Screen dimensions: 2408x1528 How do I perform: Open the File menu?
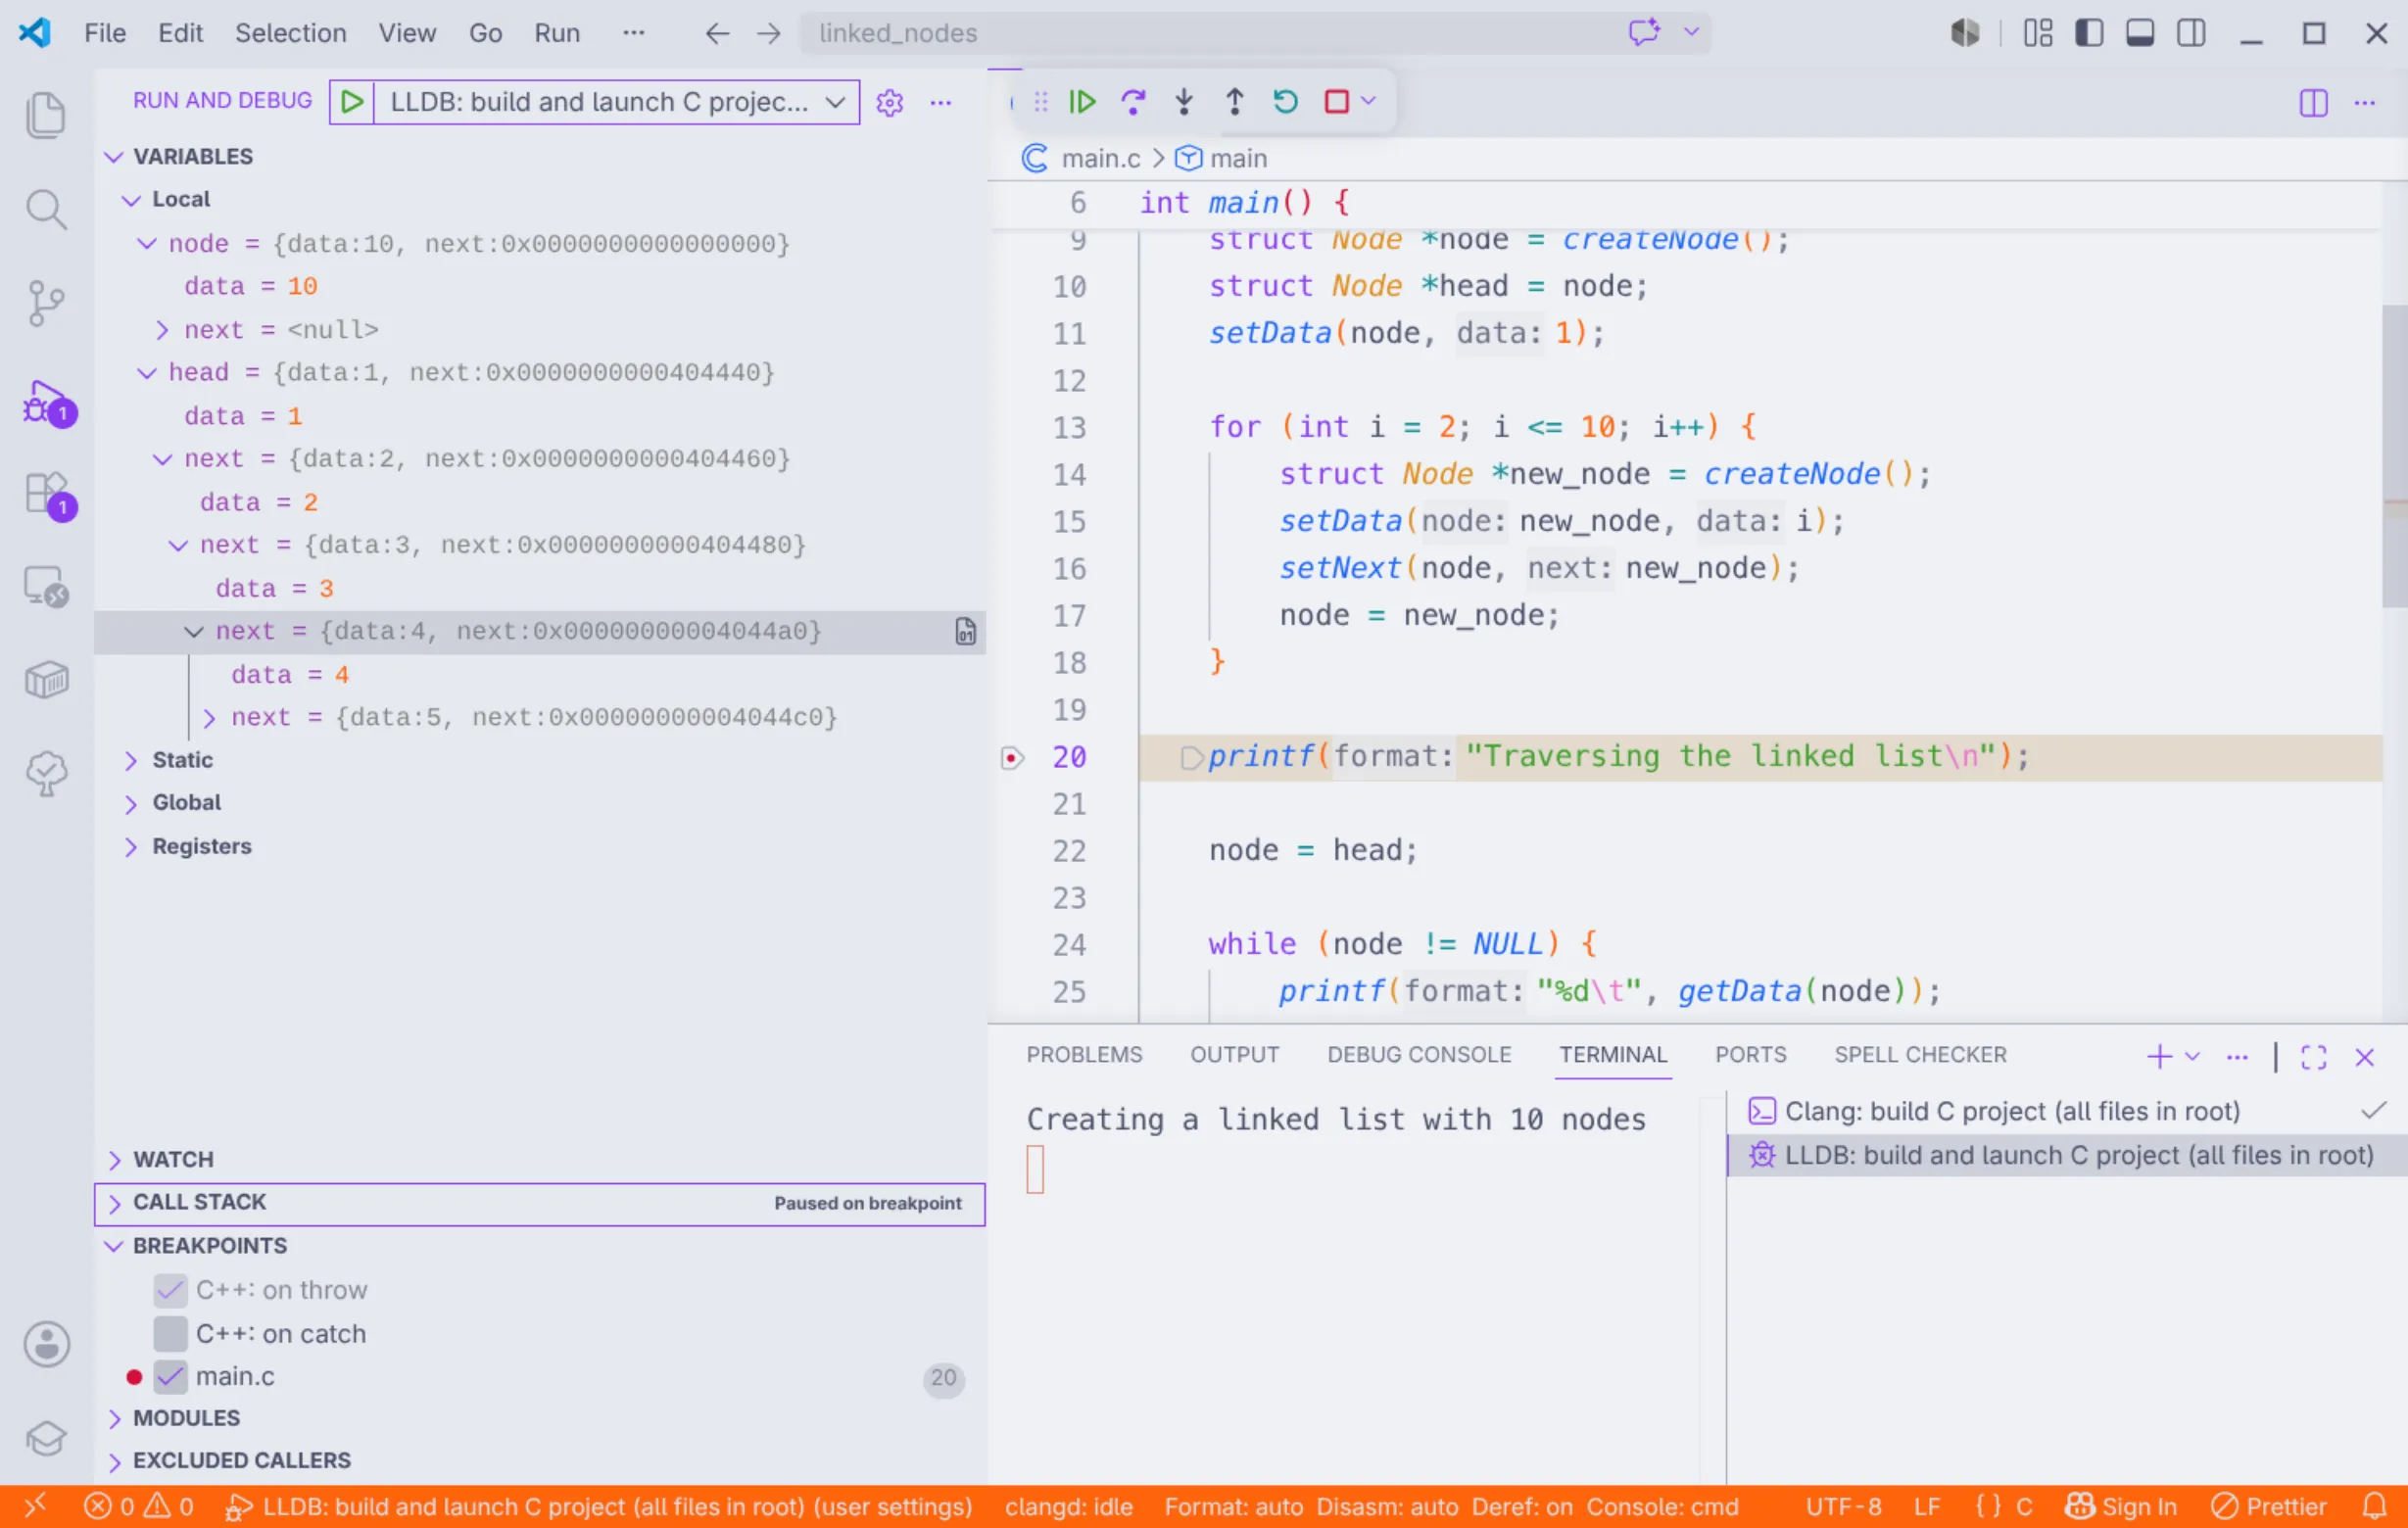(105, 33)
